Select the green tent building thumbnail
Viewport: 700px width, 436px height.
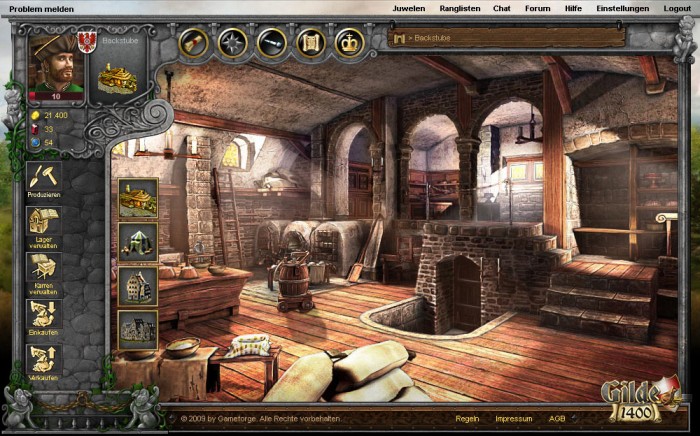click(138, 242)
